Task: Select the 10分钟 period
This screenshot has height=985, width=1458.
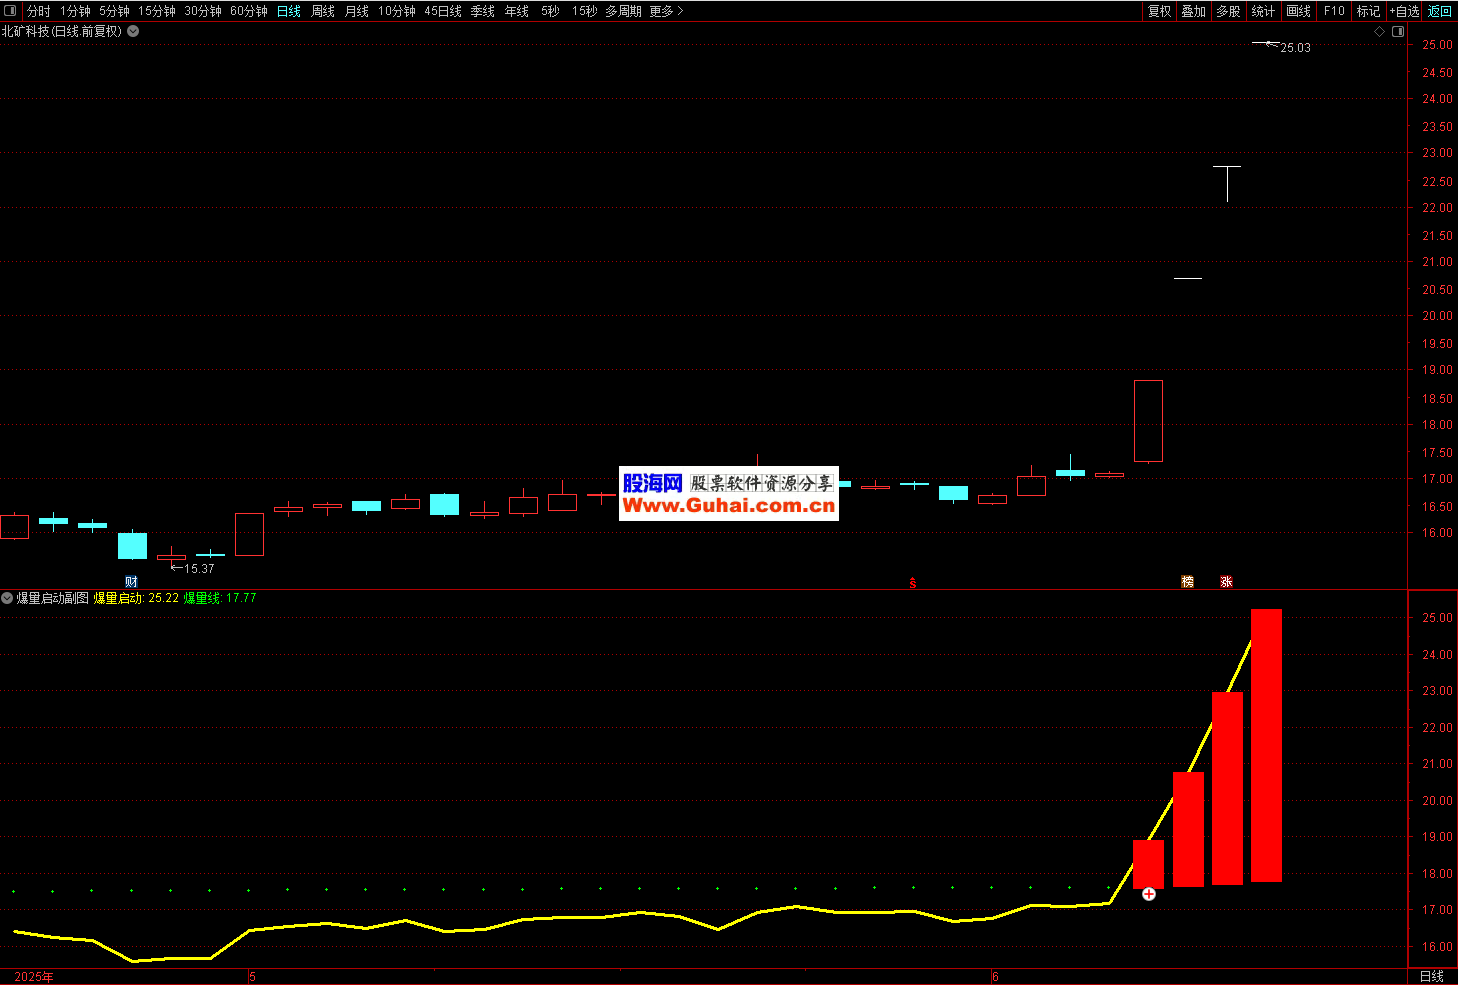Action: [x=397, y=11]
